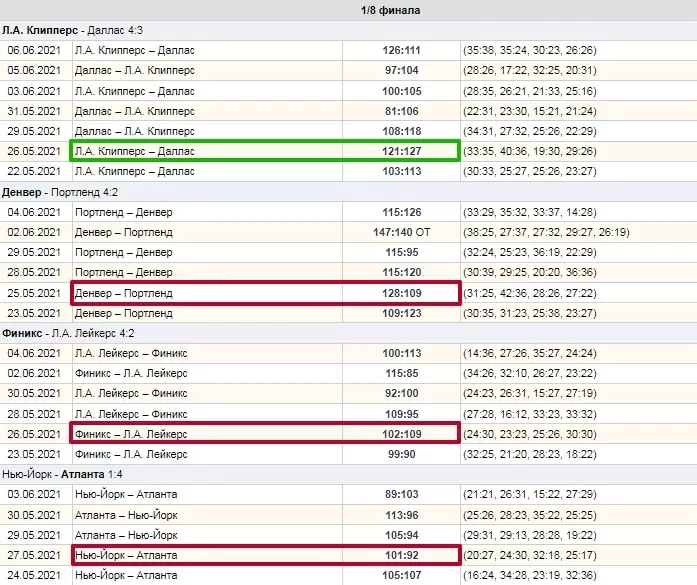Select the quarter scores (24:30, 23:23, 25:26, 30:30)
This screenshot has width=697, height=585.
click(530, 434)
